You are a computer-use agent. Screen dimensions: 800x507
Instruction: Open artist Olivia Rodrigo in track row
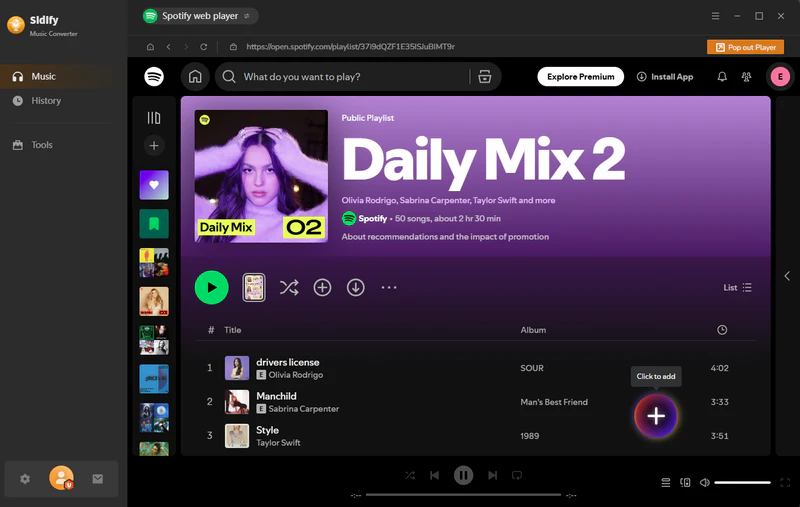tap(296, 375)
